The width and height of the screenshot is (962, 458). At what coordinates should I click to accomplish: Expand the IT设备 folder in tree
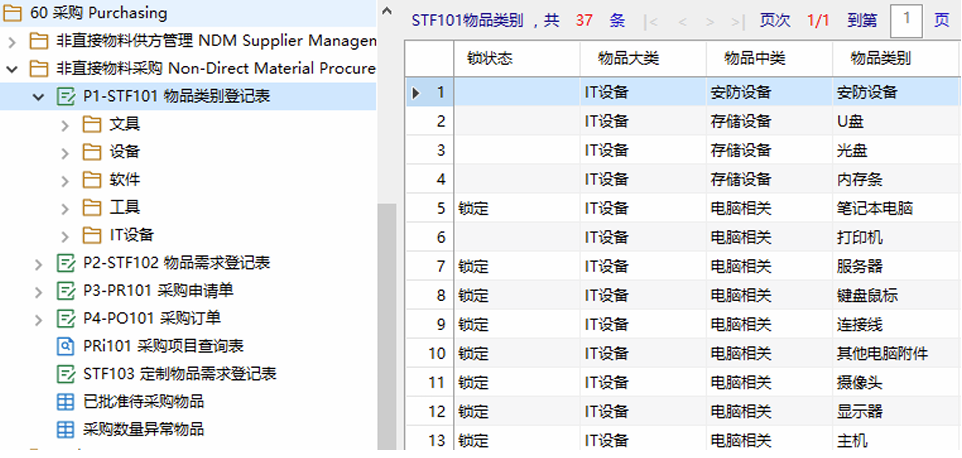[65, 235]
